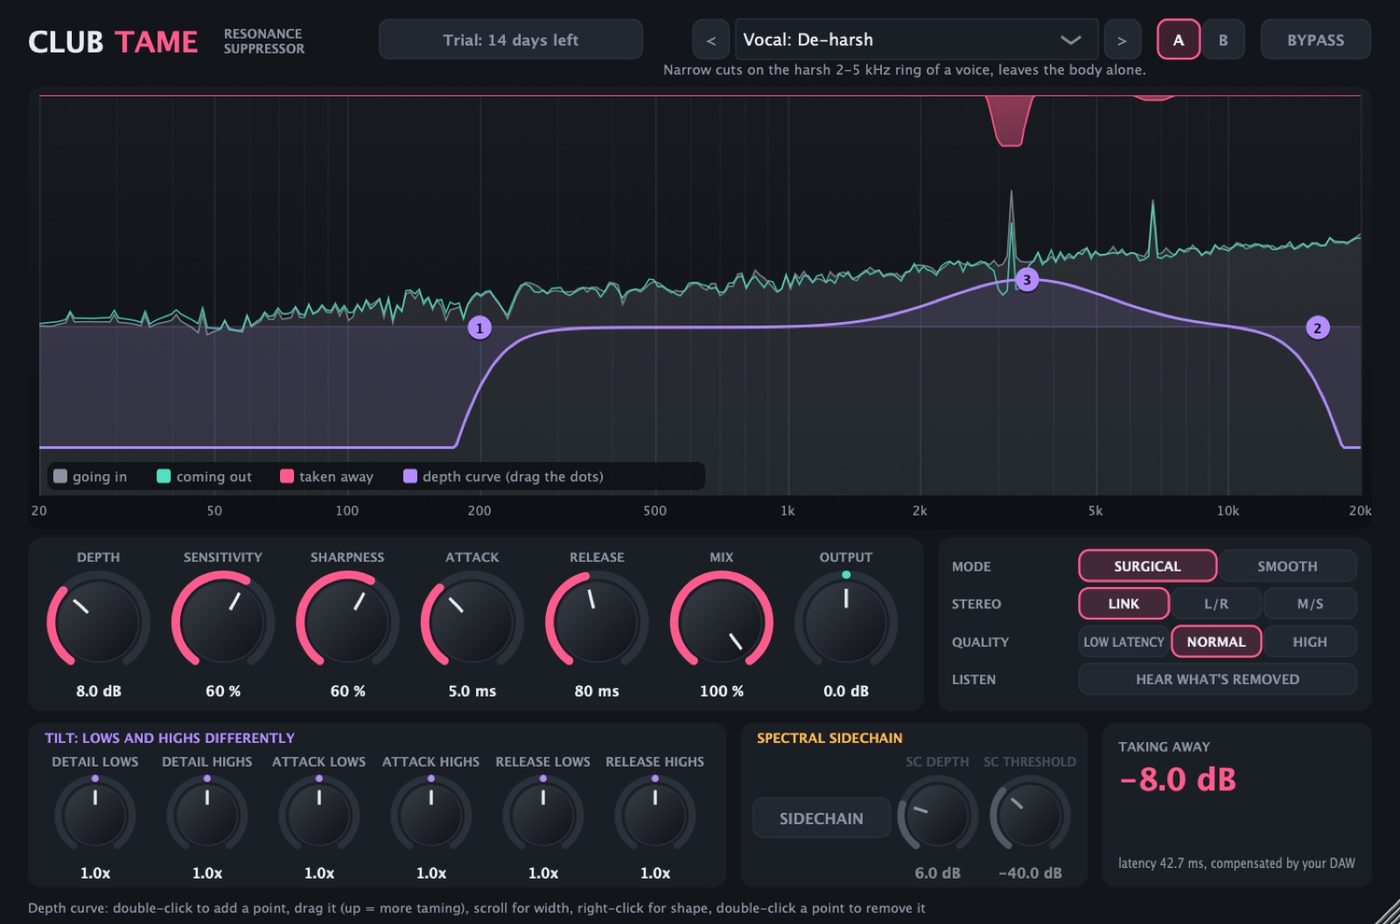The image size is (1400, 924).
Task: Toggle the BYPASS button
Action: [x=1315, y=40]
